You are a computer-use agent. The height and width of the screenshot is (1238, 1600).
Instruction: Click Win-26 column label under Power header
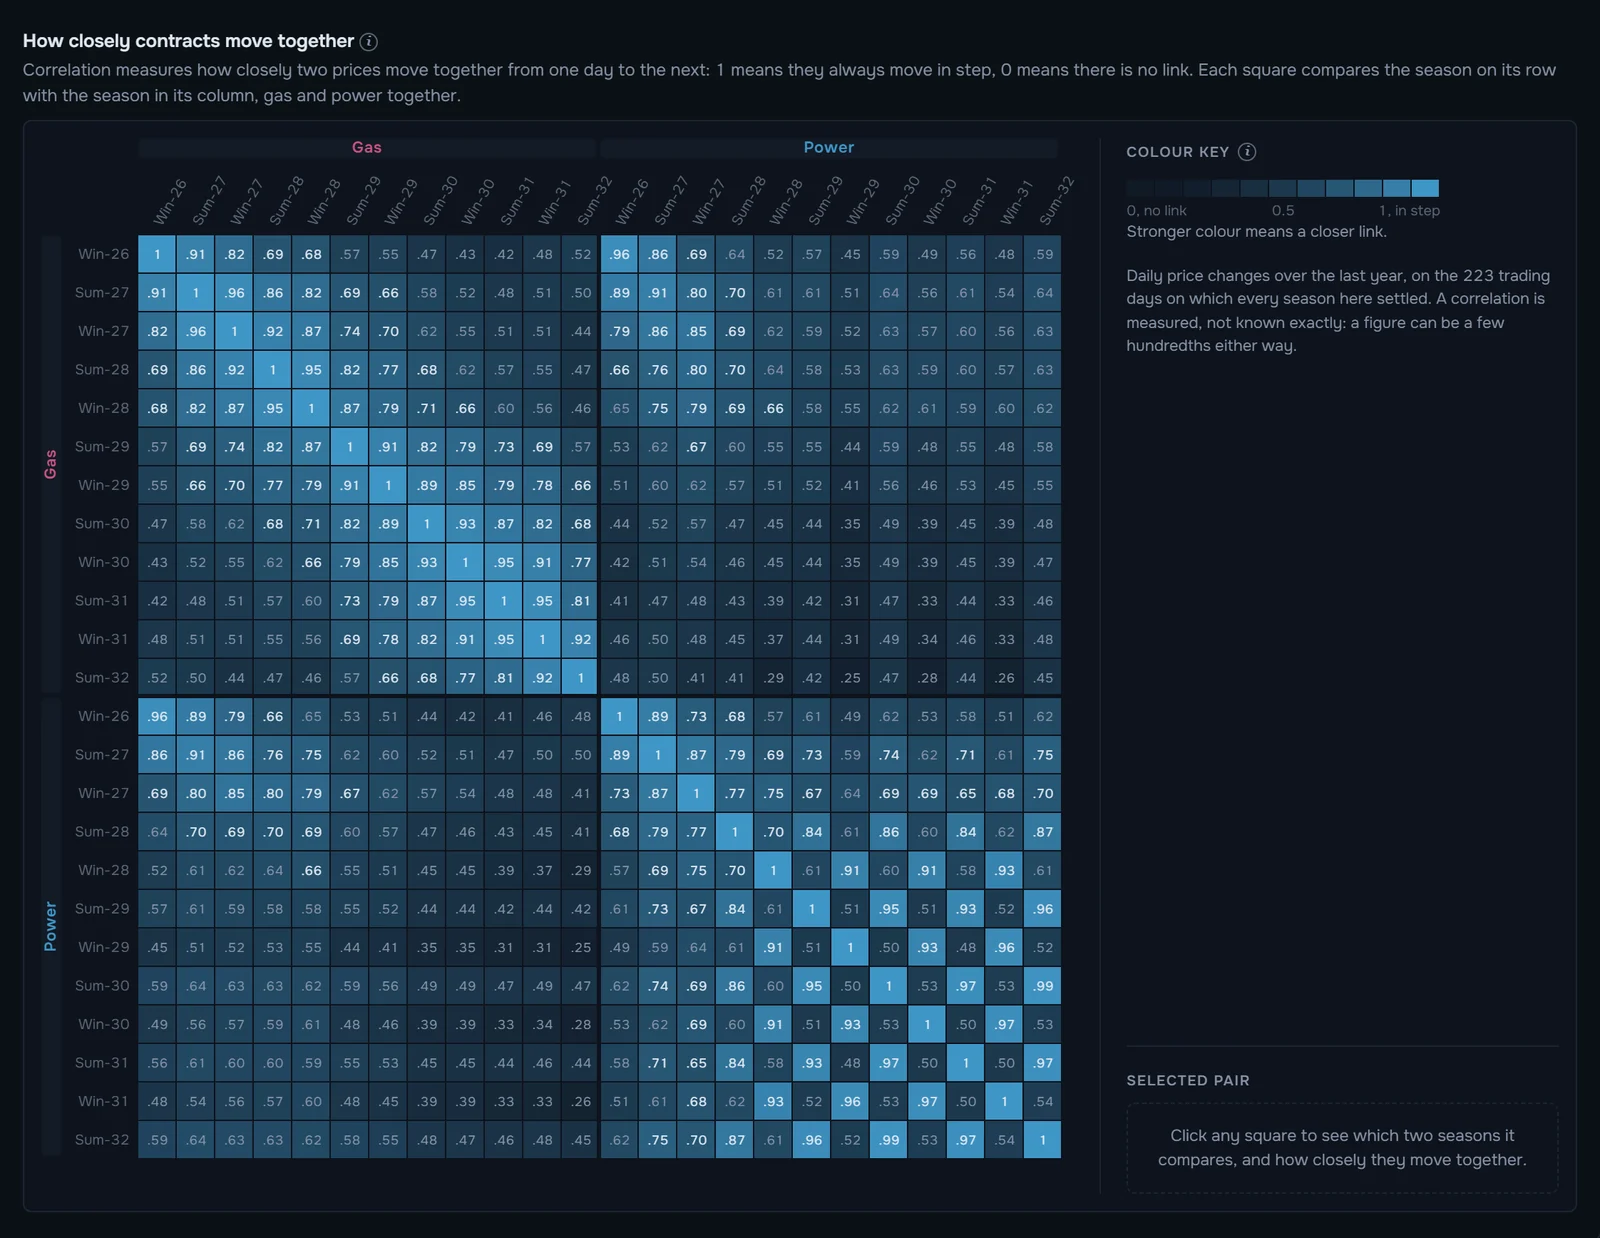click(631, 202)
